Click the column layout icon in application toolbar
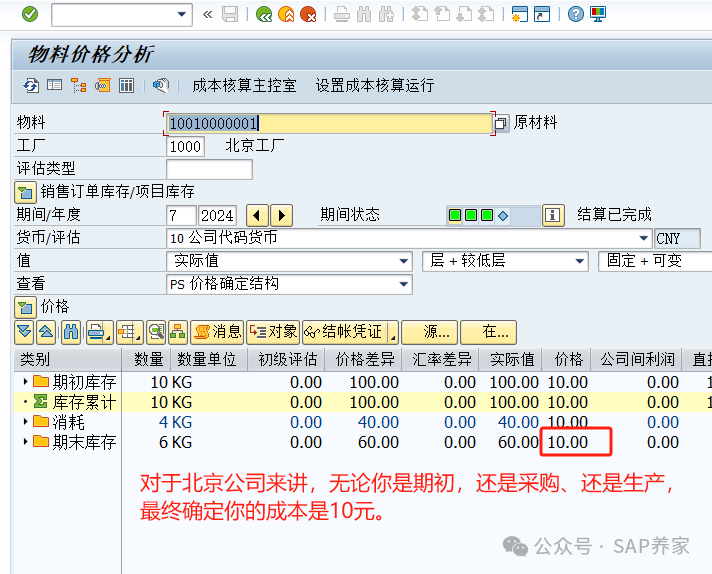This screenshot has width=712, height=574. (126, 85)
